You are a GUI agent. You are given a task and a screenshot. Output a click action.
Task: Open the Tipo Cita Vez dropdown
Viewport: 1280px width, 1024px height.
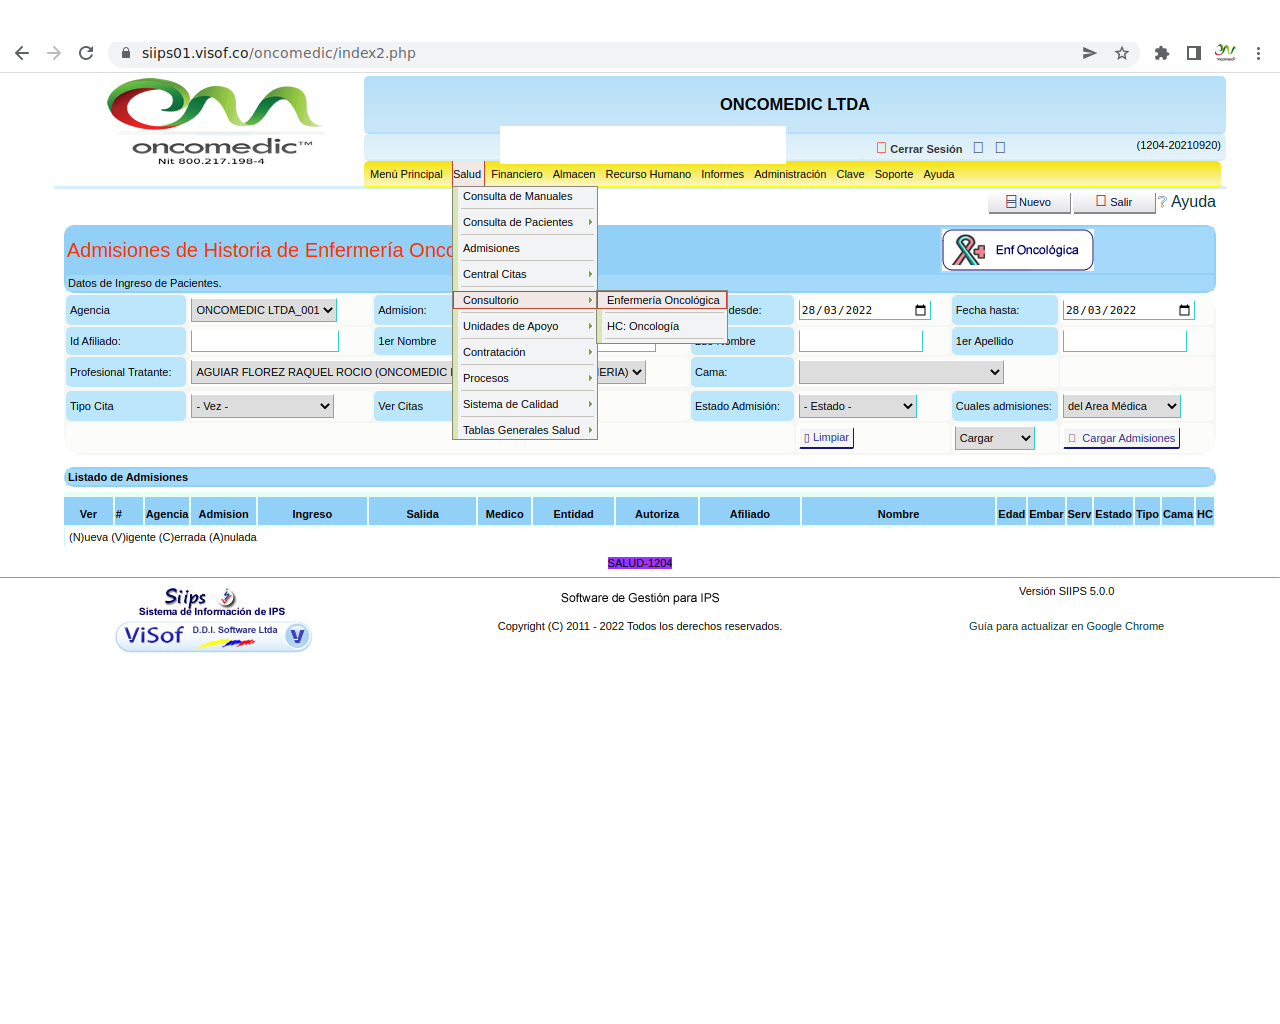262,406
